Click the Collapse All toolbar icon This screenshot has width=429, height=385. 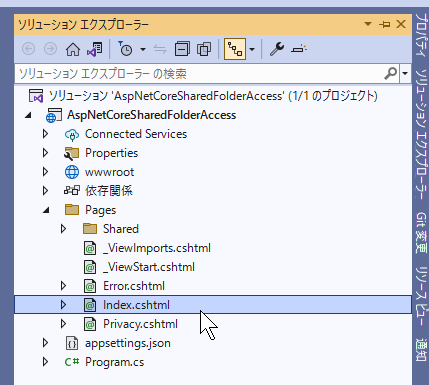[x=182, y=49]
